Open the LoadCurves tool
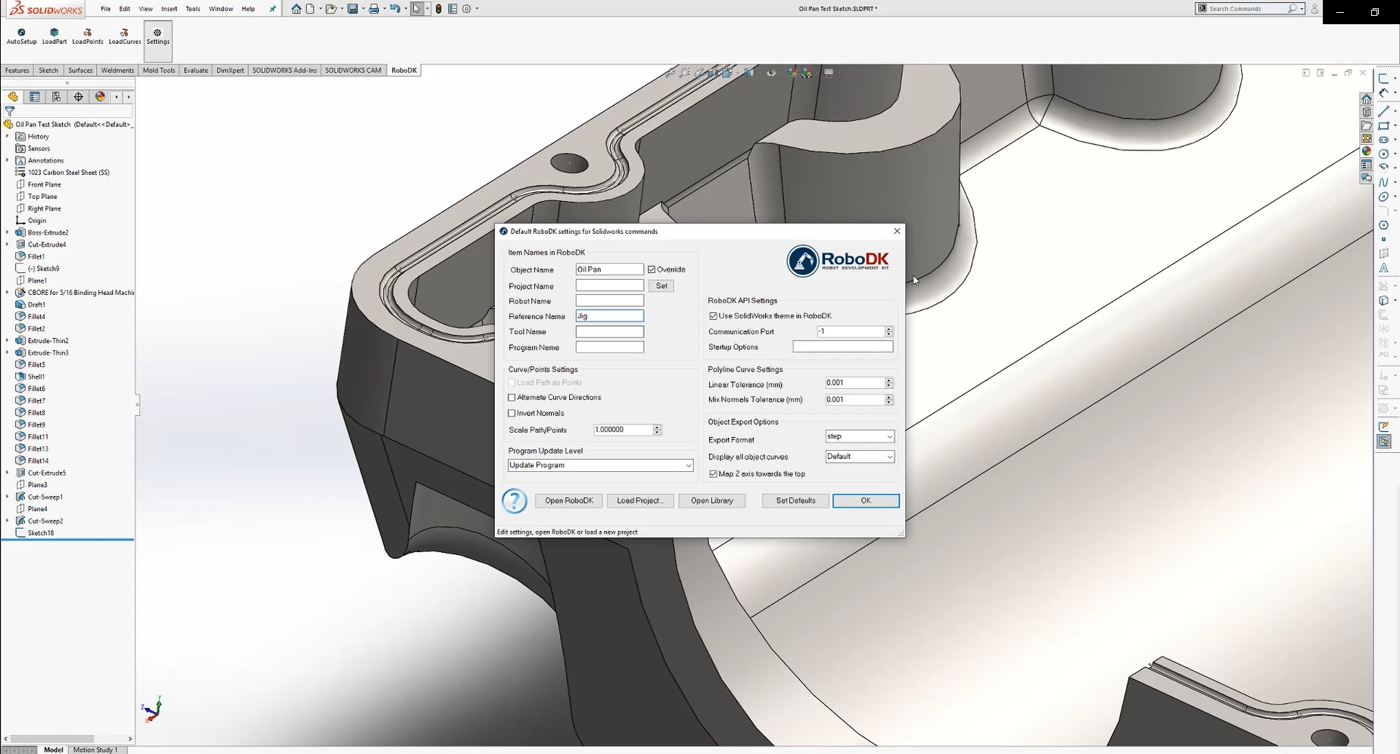Screen dimensions: 1400x754 (124, 37)
